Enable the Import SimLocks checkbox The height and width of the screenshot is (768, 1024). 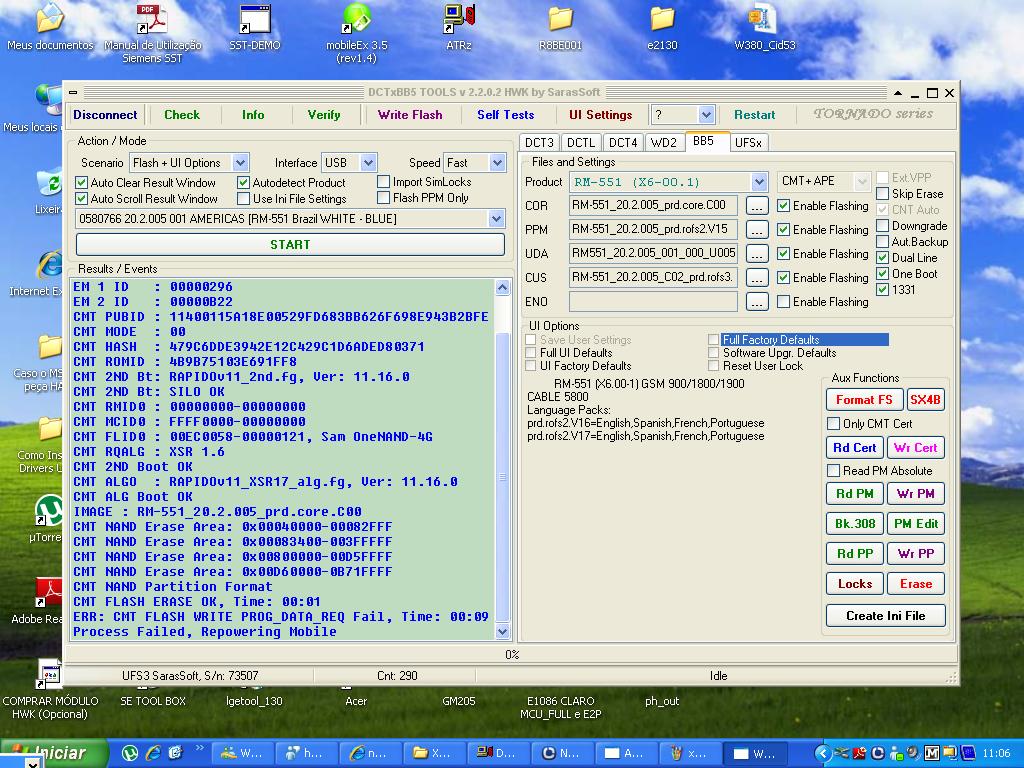[x=383, y=182]
